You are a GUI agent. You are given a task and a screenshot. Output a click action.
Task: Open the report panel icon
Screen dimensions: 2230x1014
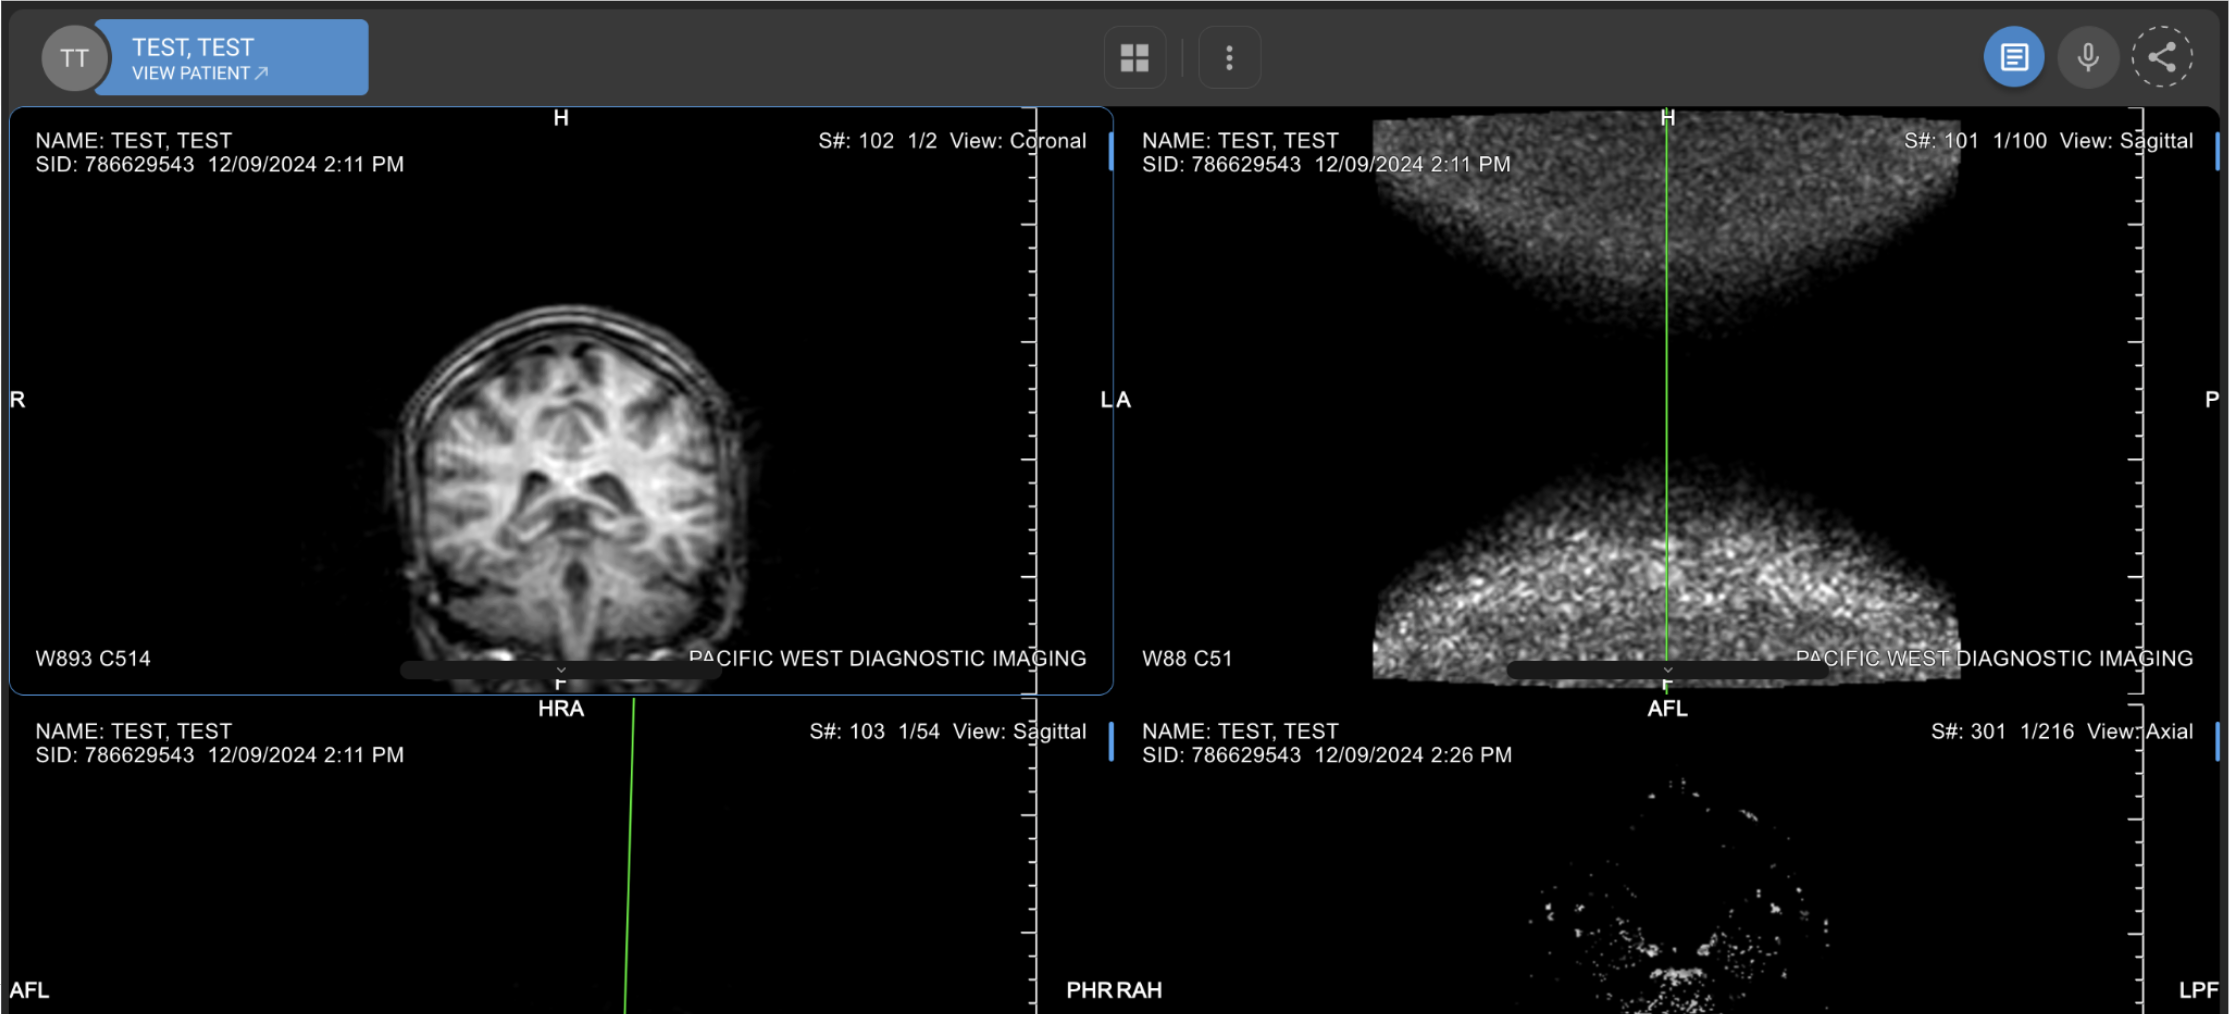[x=2013, y=58]
